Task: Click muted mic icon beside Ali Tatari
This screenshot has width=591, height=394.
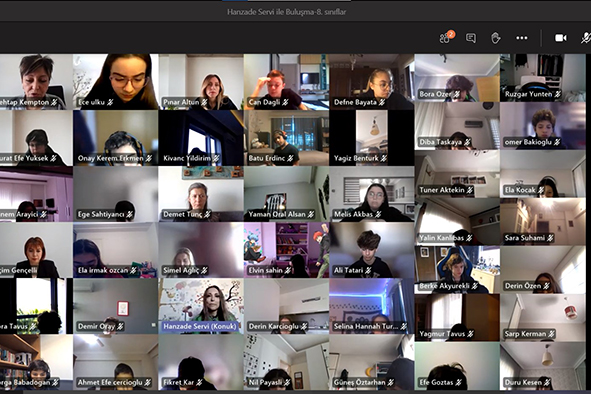Action: click(368, 270)
